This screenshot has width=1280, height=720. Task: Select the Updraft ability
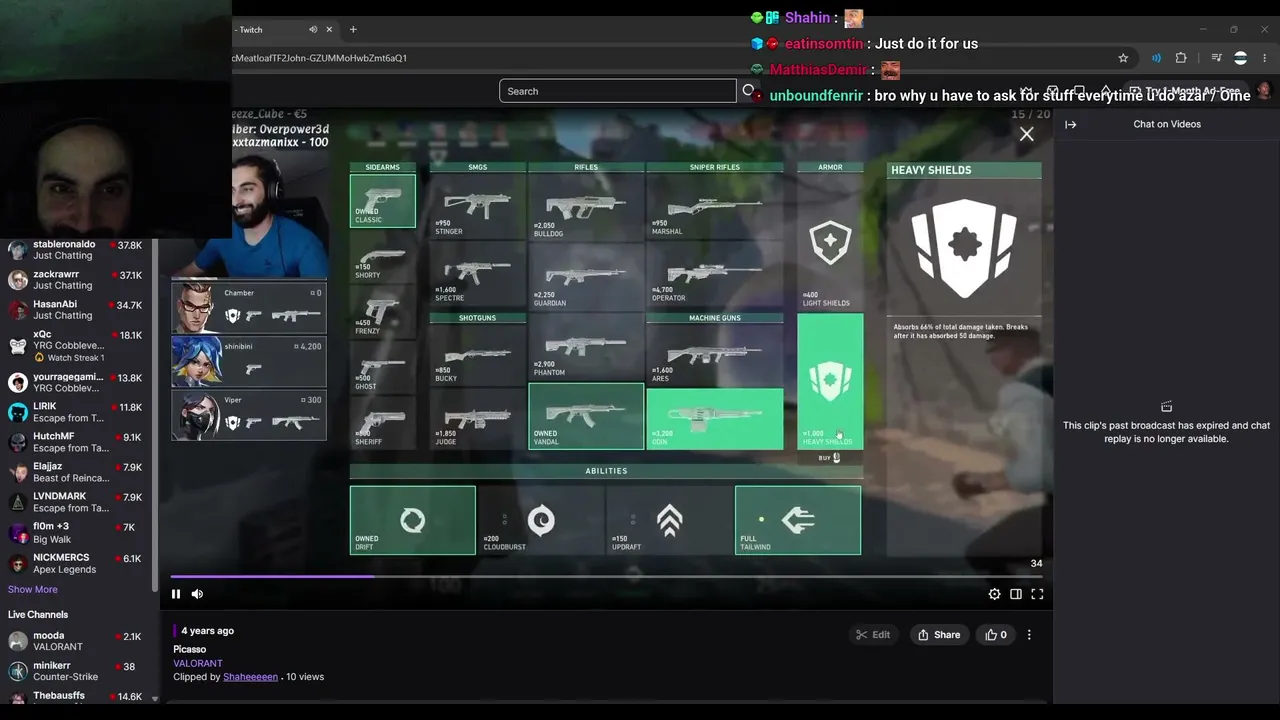click(669, 520)
